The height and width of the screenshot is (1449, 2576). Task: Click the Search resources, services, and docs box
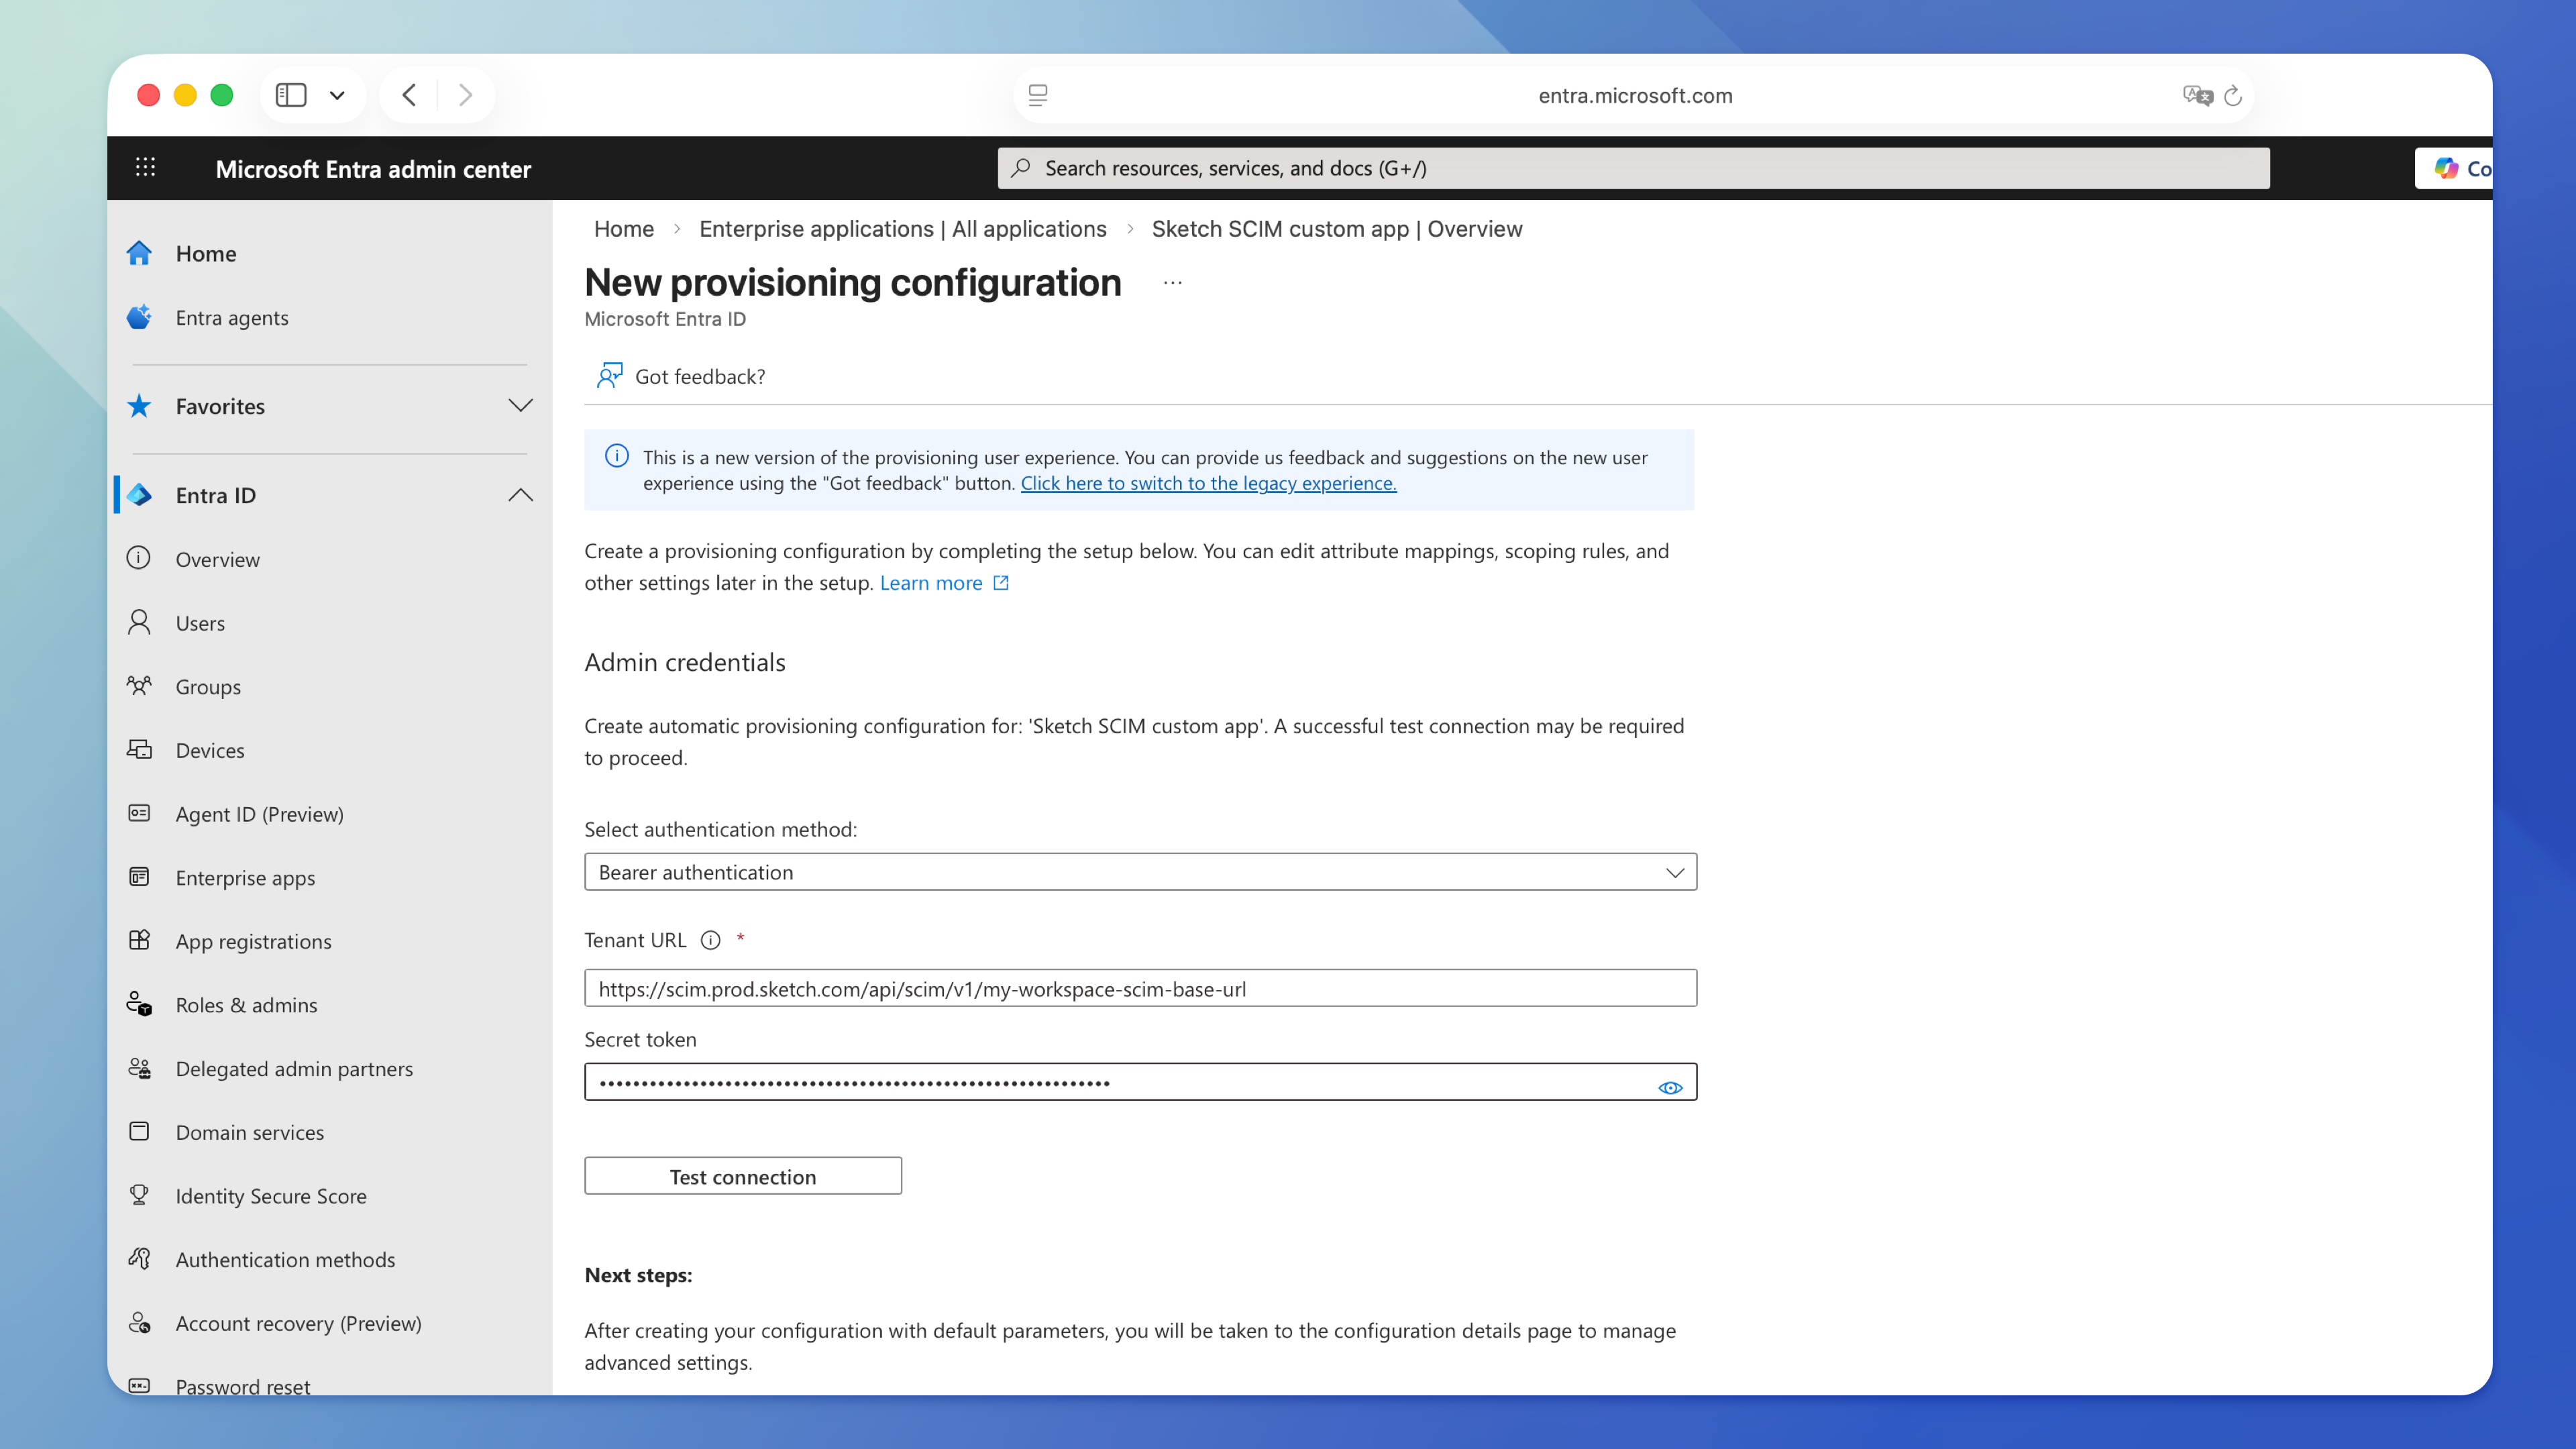coord(1633,168)
